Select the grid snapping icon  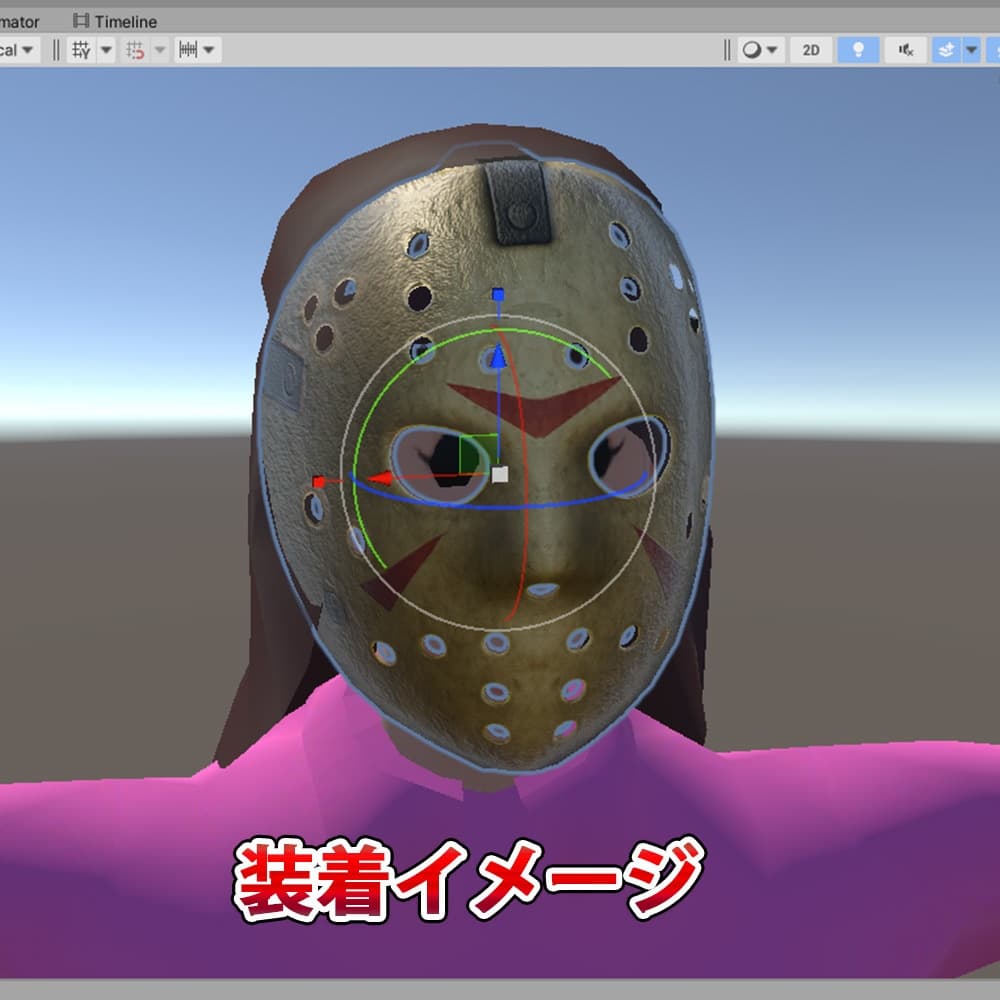[x=137, y=49]
